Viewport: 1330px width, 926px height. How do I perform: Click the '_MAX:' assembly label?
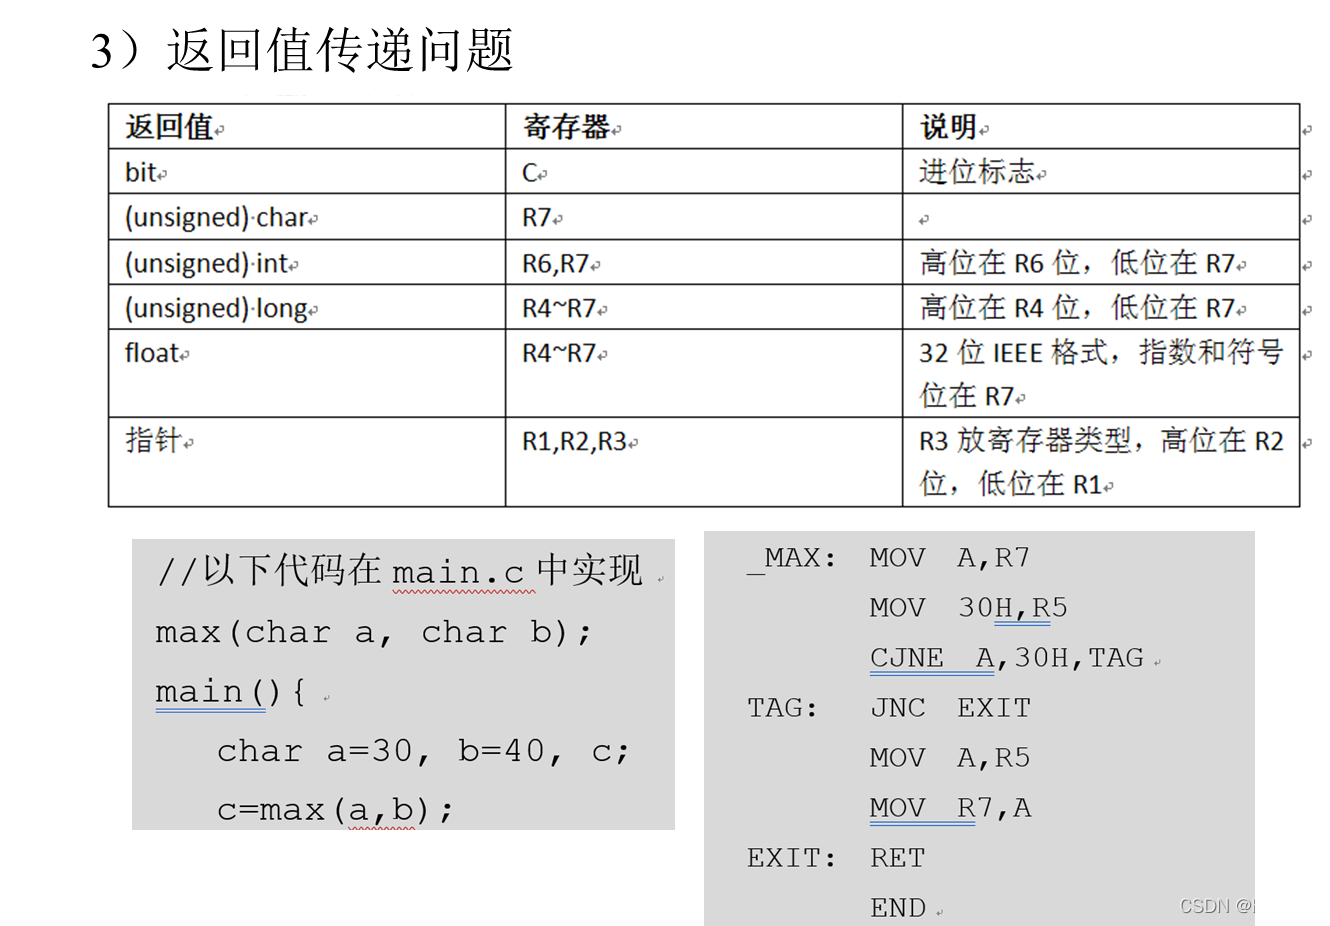click(x=791, y=558)
